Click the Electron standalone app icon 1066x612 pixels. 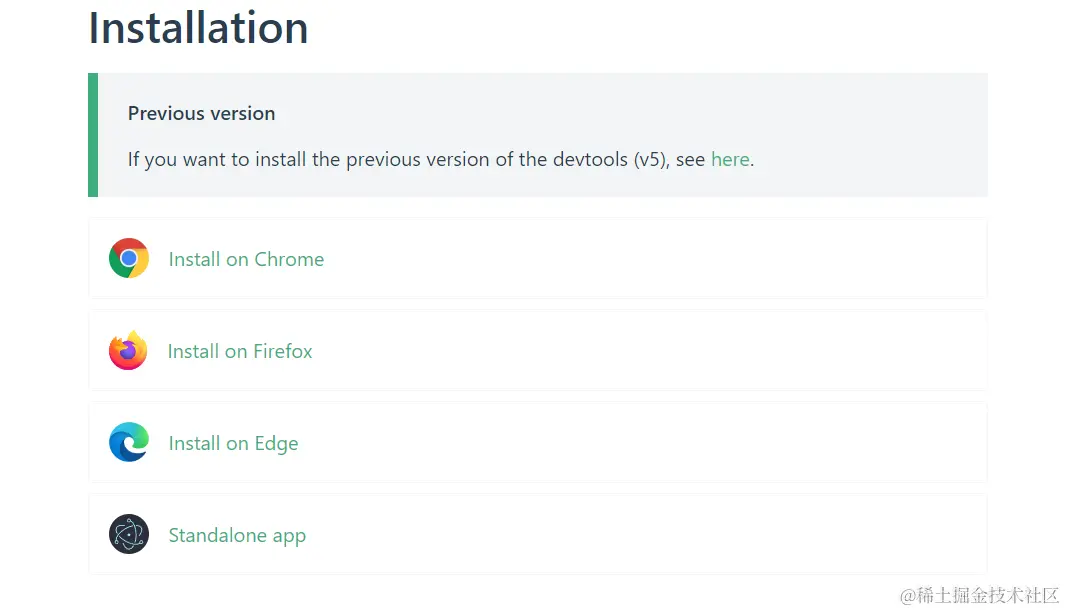[x=129, y=534]
